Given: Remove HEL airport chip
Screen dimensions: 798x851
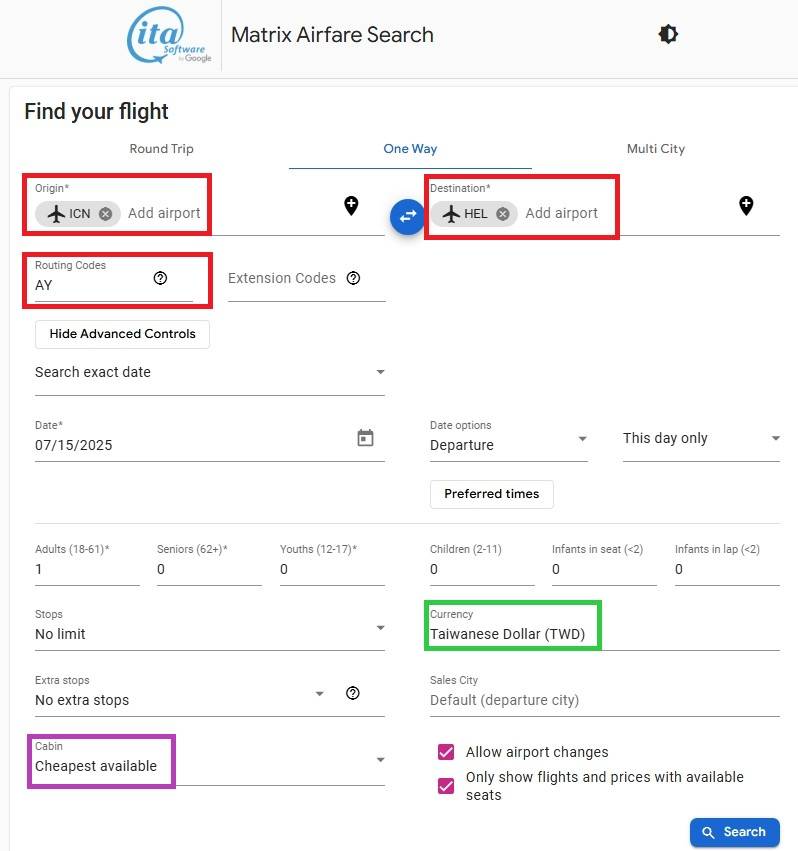Looking at the screenshot, I should click(502, 213).
